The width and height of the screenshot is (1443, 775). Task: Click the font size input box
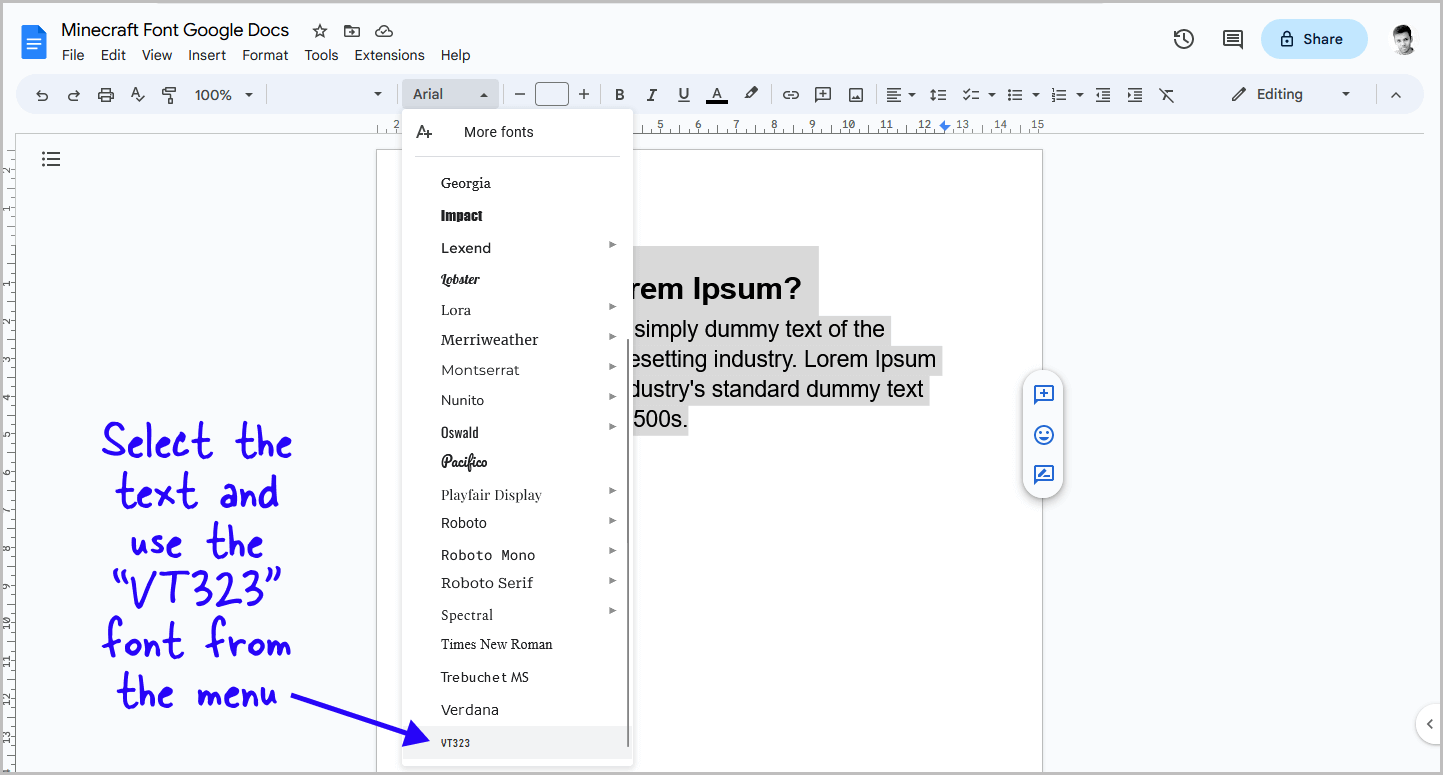(552, 94)
